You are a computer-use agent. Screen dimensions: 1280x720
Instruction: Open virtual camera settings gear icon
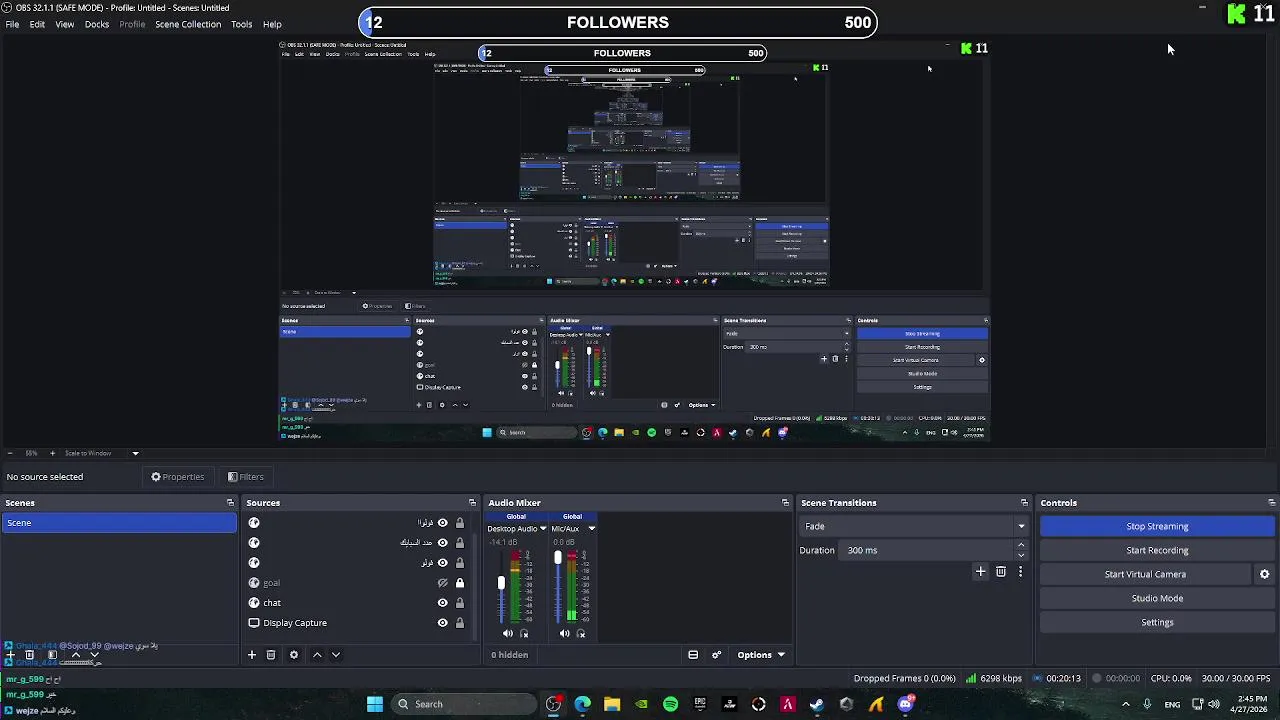coord(1264,574)
